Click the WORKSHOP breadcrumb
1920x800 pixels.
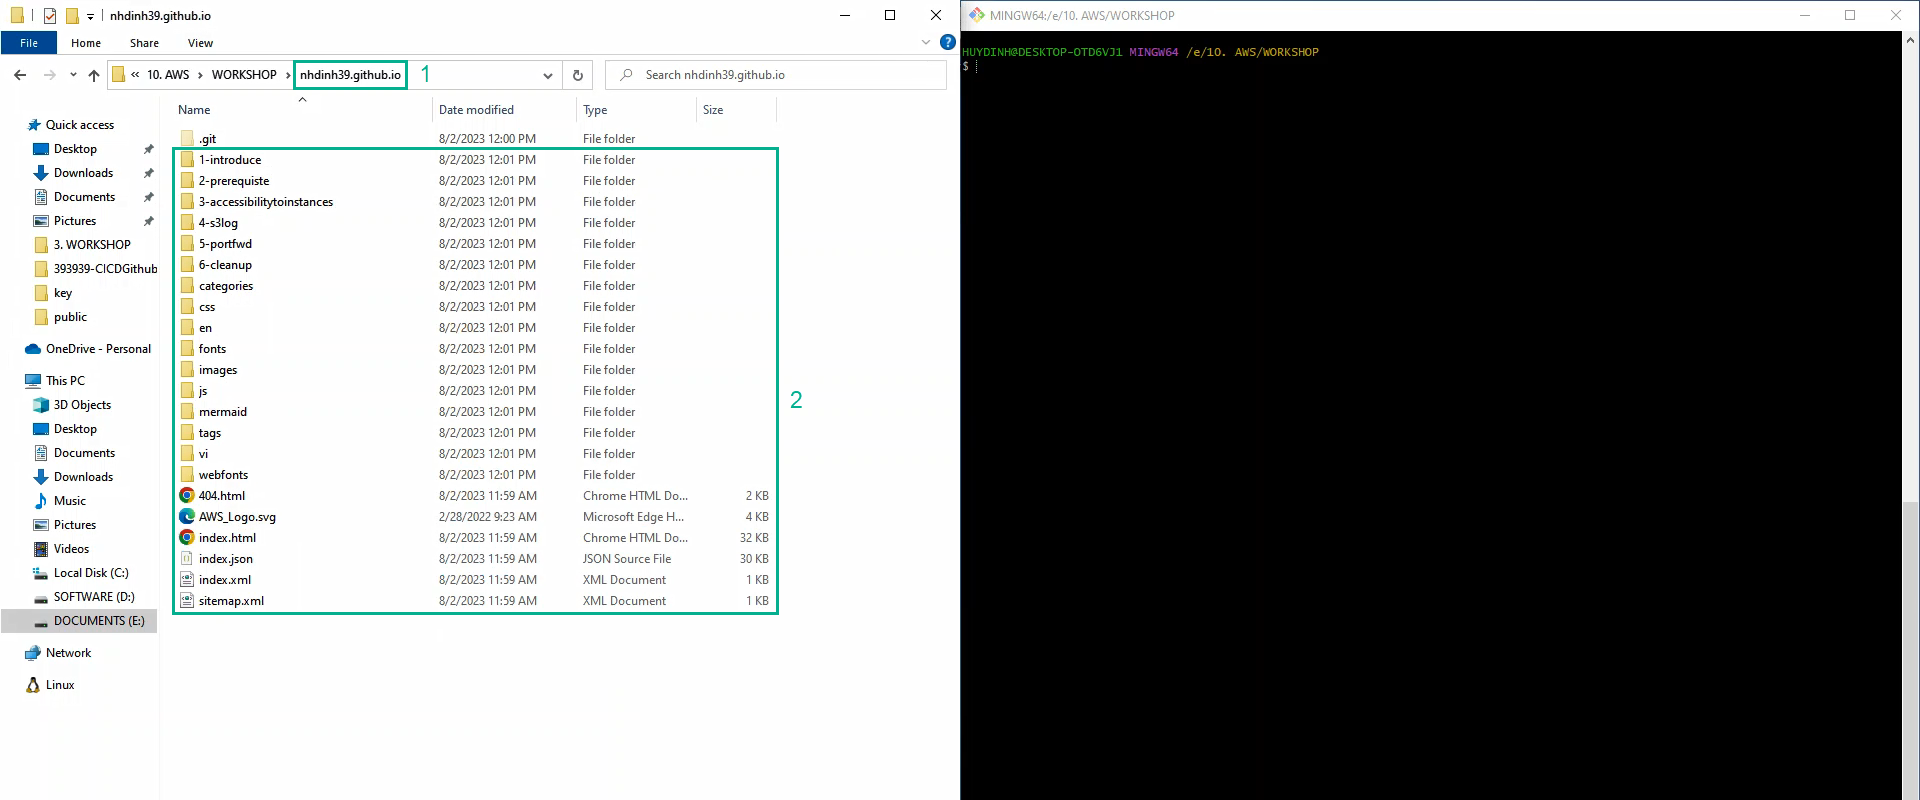[244, 75]
